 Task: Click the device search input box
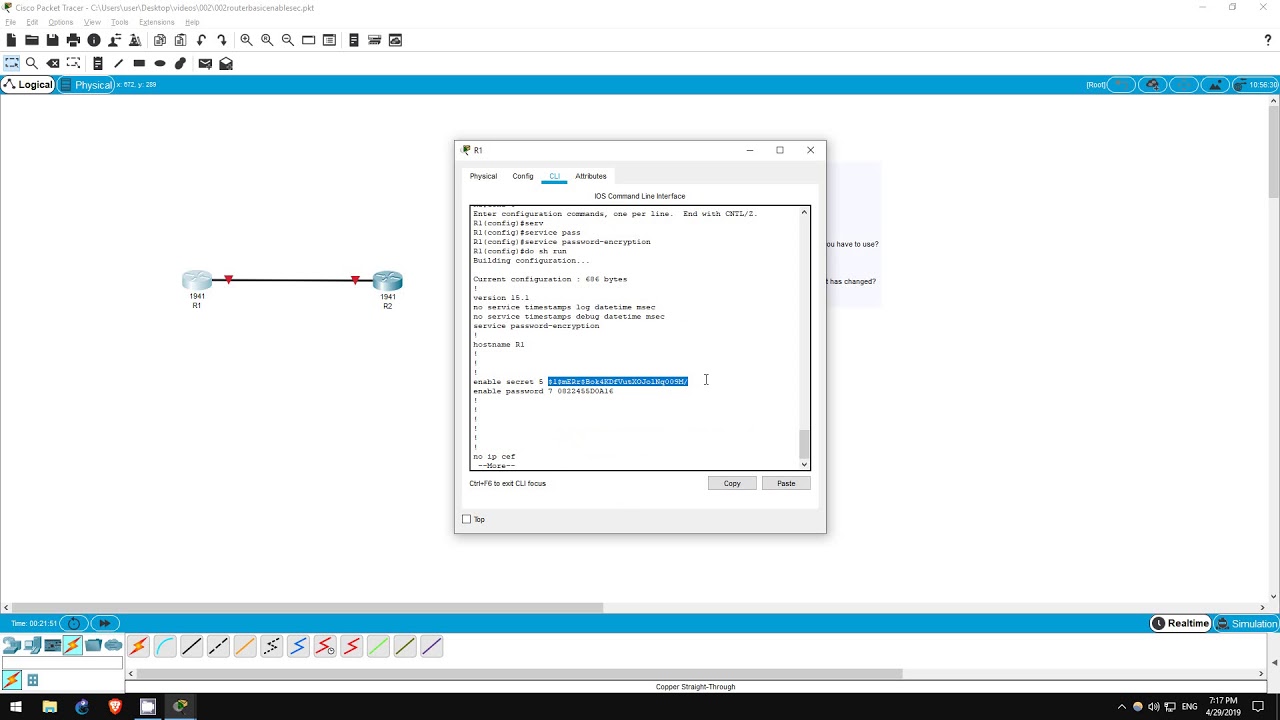62,663
